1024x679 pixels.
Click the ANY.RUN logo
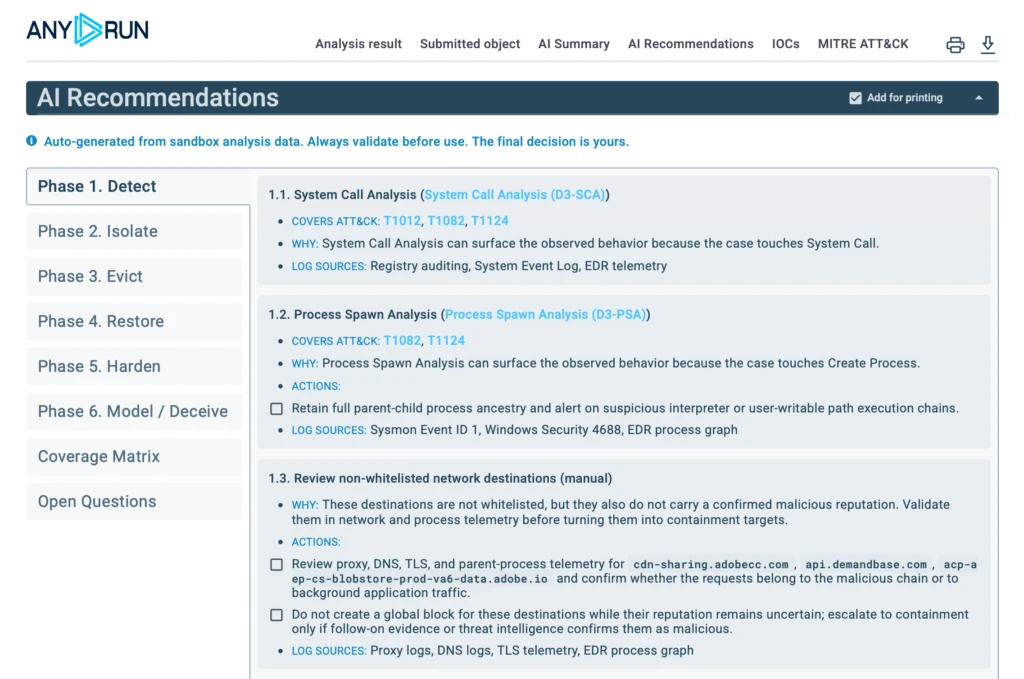(88, 29)
